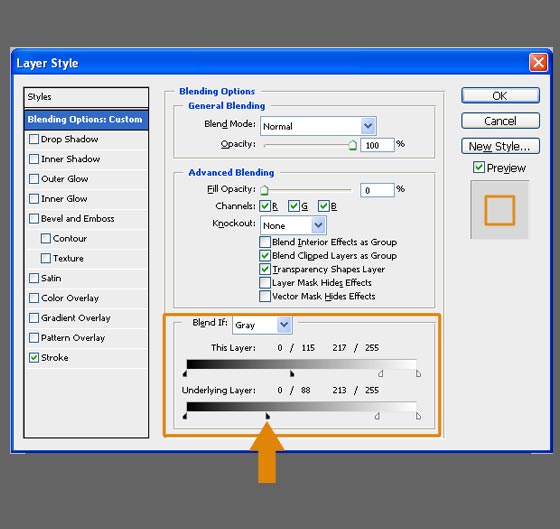This screenshot has height=529, width=560.
Task: Click Underlying Layer black slider half at 88
Action: (268, 416)
